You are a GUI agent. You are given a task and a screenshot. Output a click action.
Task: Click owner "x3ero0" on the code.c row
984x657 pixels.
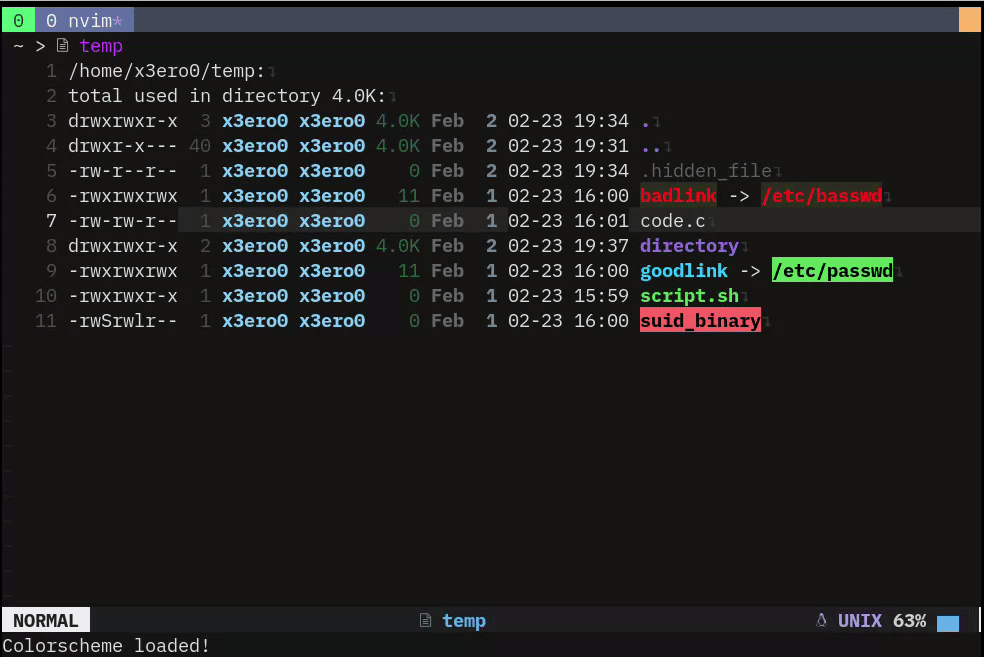255,221
